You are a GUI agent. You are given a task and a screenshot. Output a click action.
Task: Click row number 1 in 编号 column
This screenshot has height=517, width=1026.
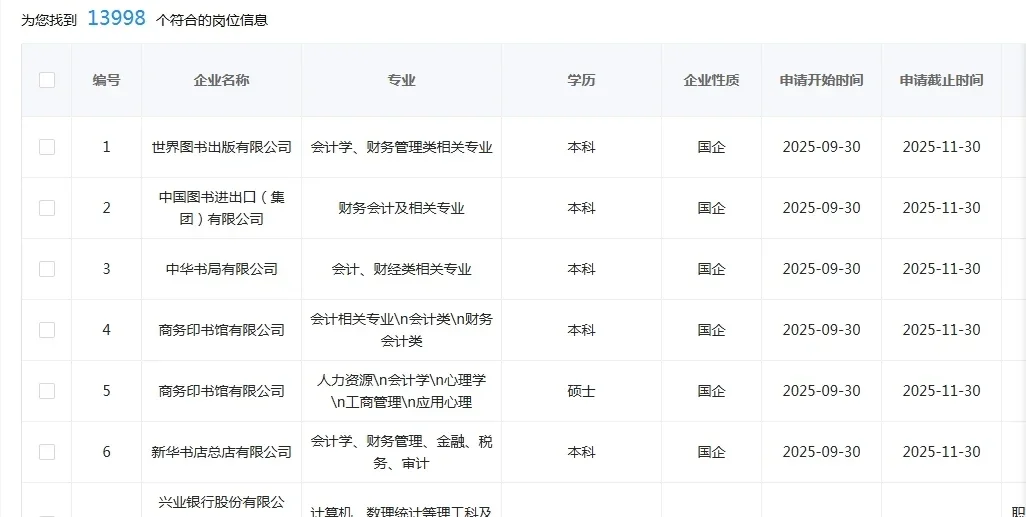point(107,147)
